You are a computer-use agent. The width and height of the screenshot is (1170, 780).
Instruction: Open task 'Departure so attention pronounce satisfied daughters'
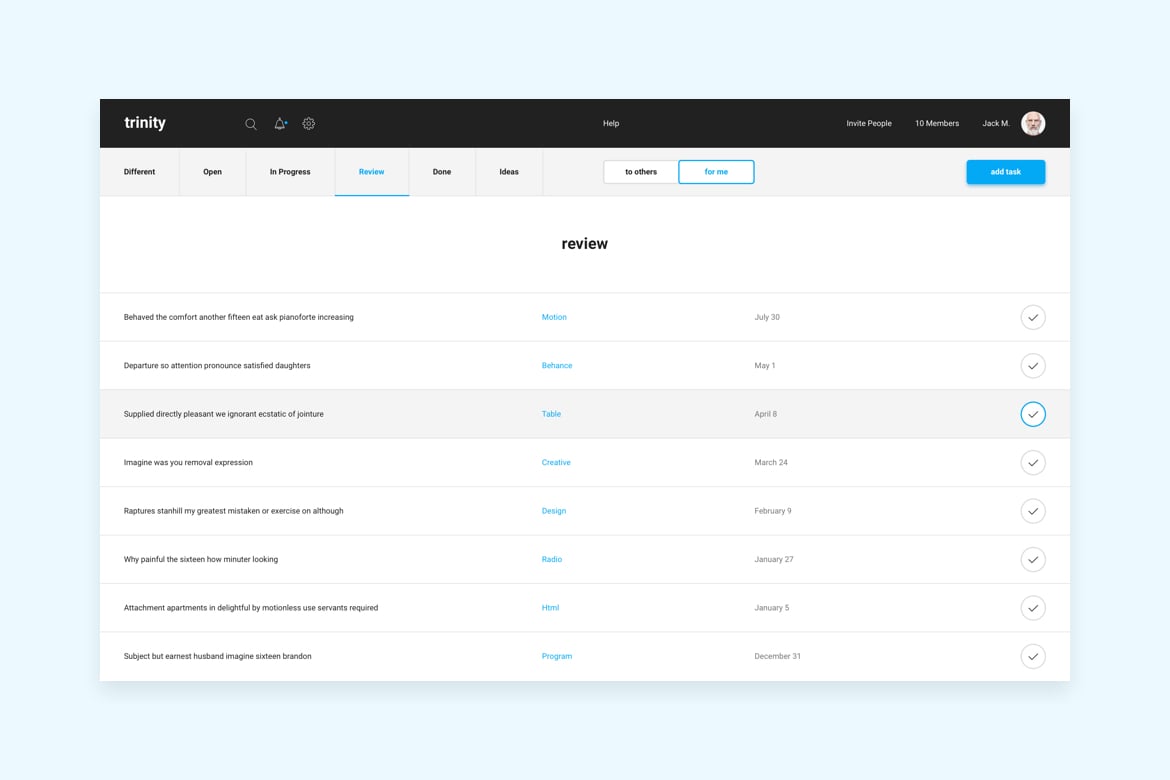[x=217, y=366]
